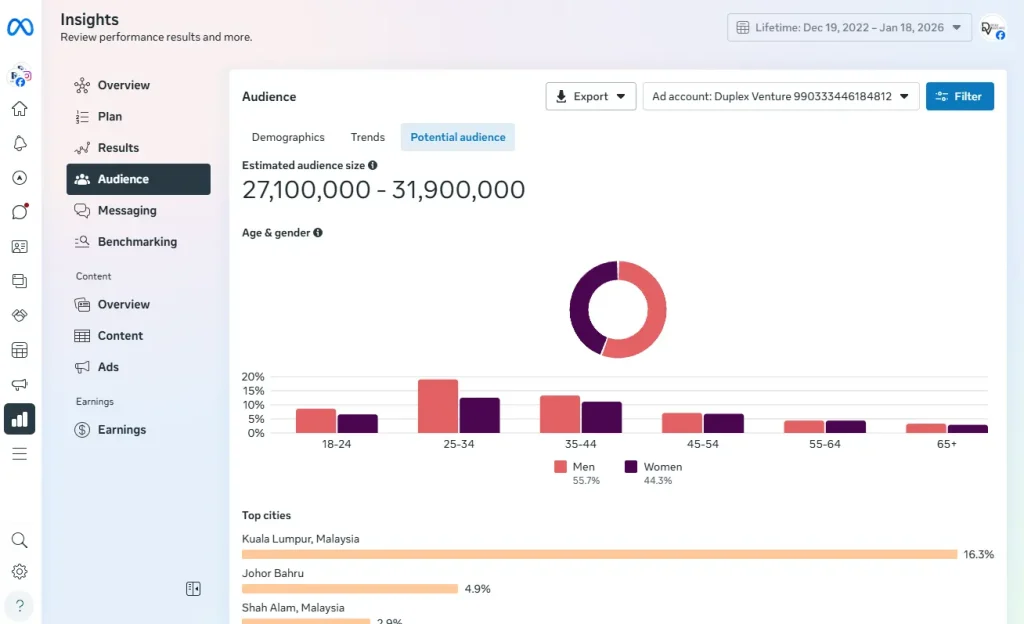Open the search magnifier icon
Viewport: 1024px width, 624px height.
[19, 539]
